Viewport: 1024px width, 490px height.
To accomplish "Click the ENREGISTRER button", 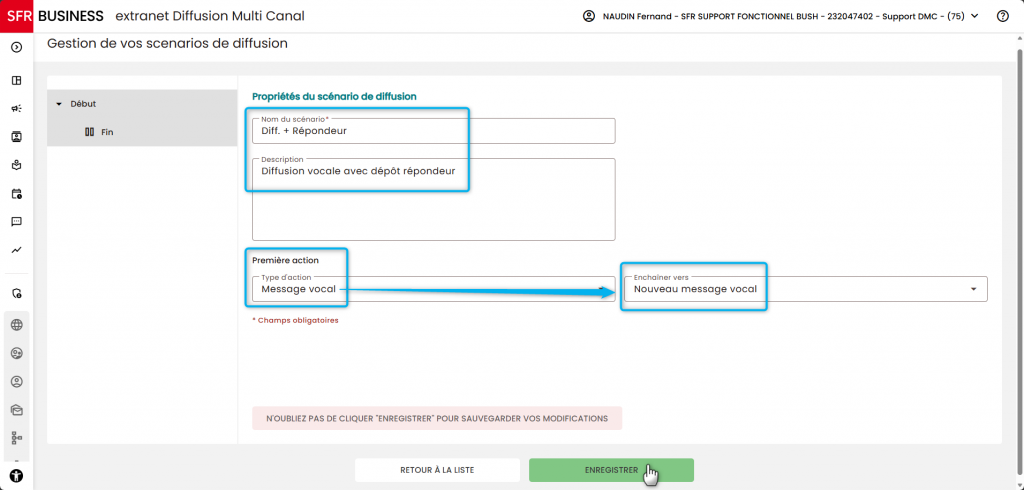I will tap(611, 470).
